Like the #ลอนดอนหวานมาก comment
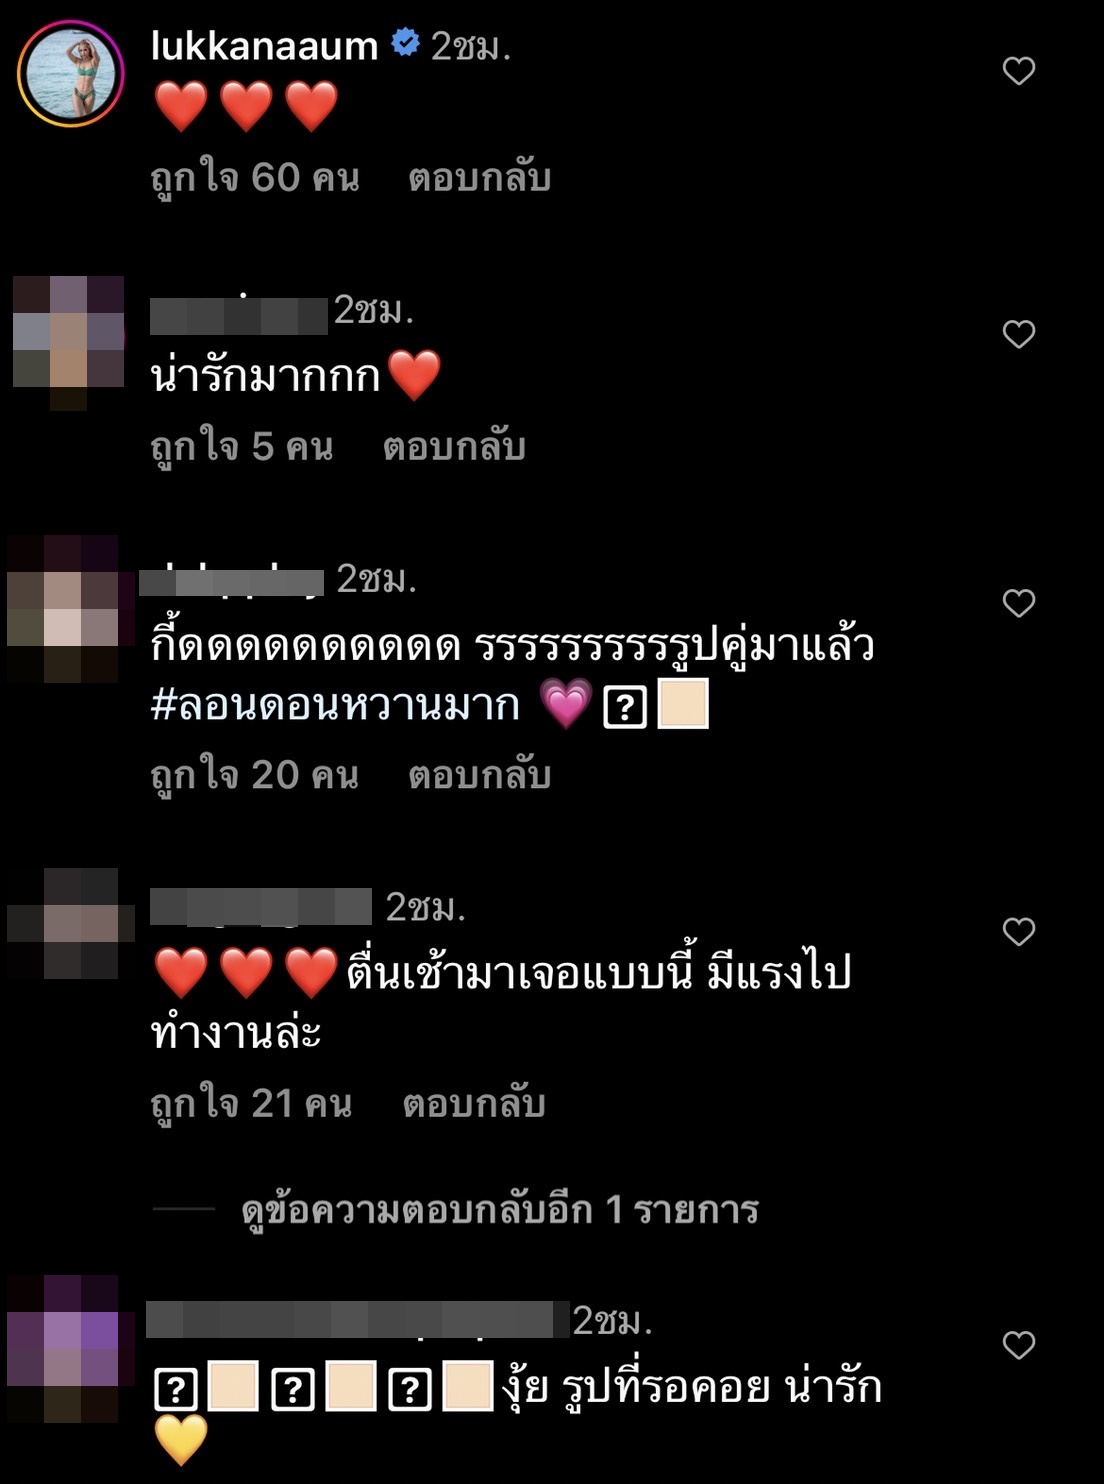This screenshot has height=1484, width=1104. pyautogui.click(x=1018, y=603)
